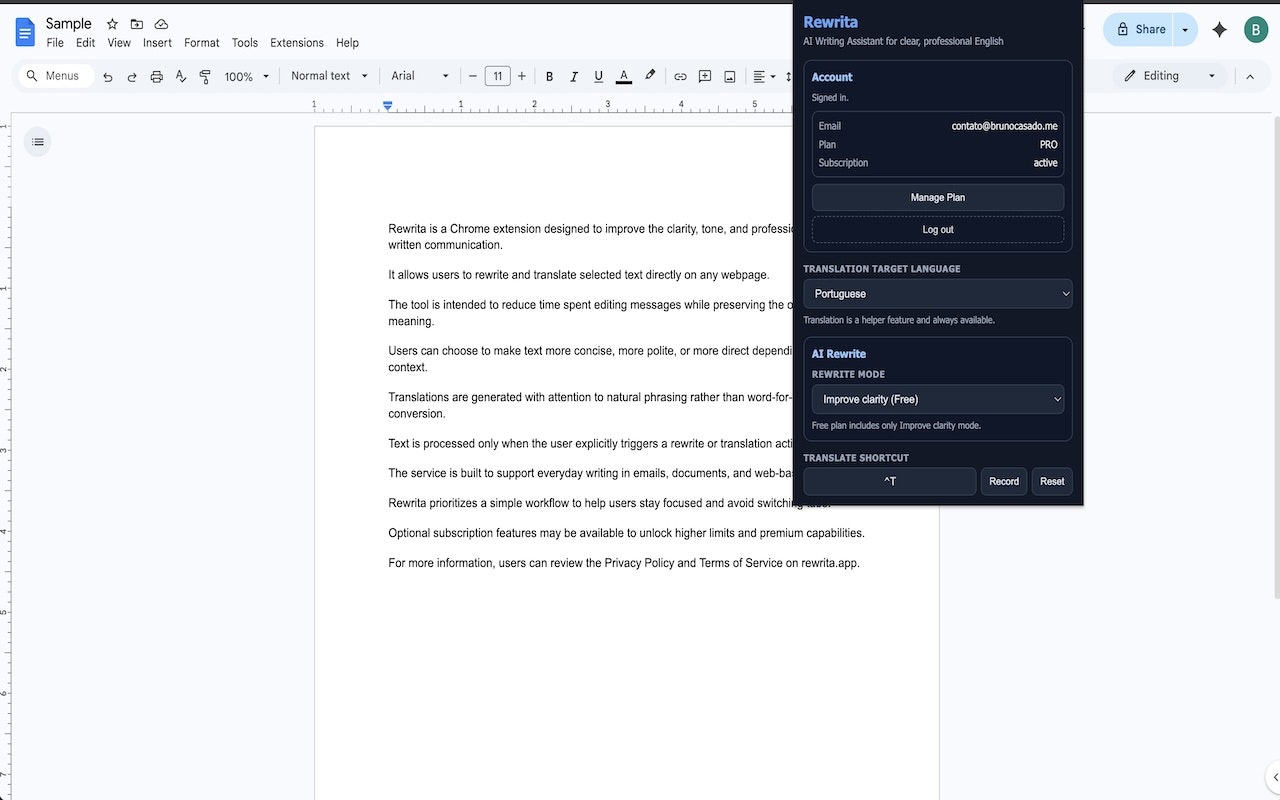Apply italic formatting
1280x800 pixels.
pos(573,76)
